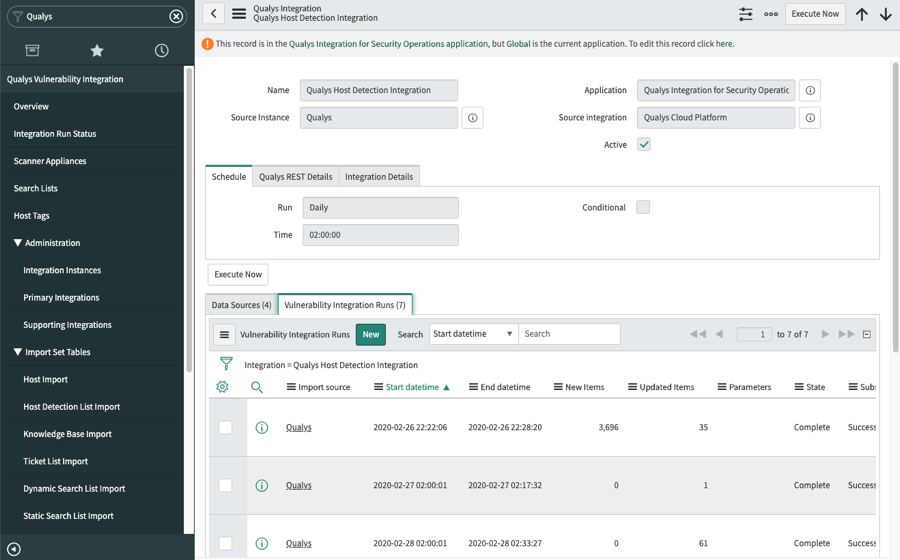900x560 pixels.
Task: Click the list Search text field
Action: (x=569, y=334)
